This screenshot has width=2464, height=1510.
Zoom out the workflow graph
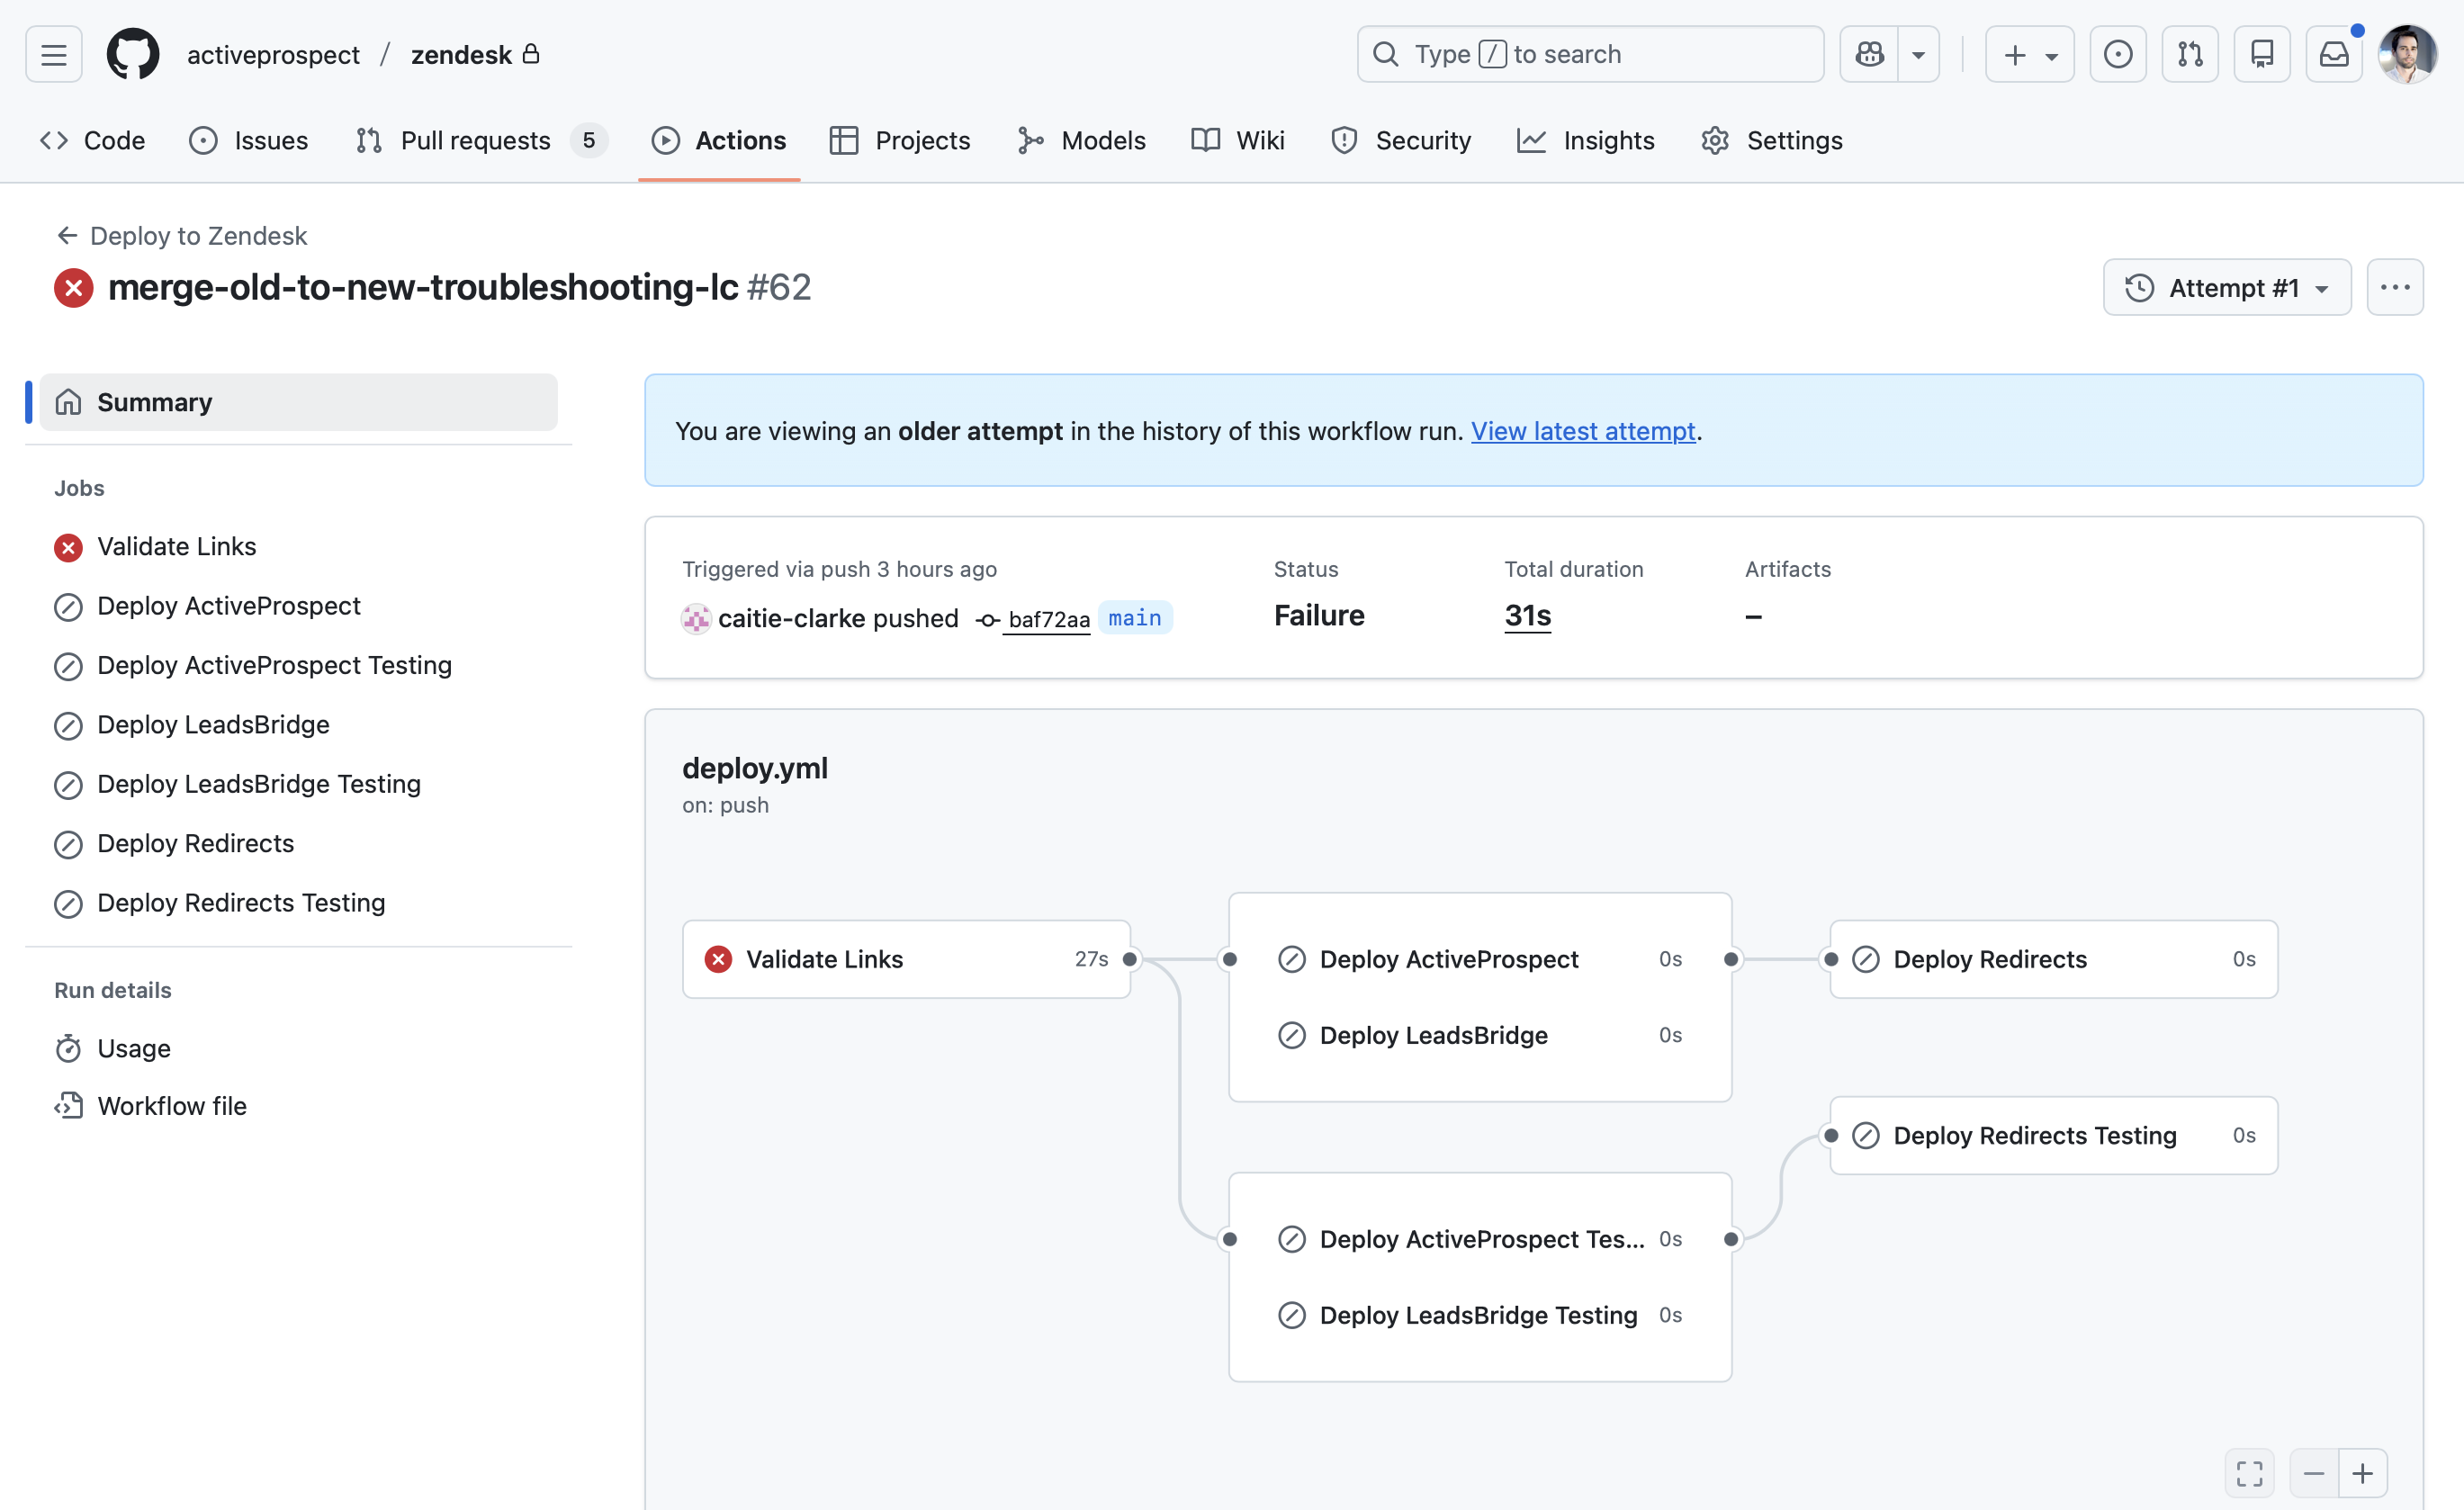tap(2313, 1472)
